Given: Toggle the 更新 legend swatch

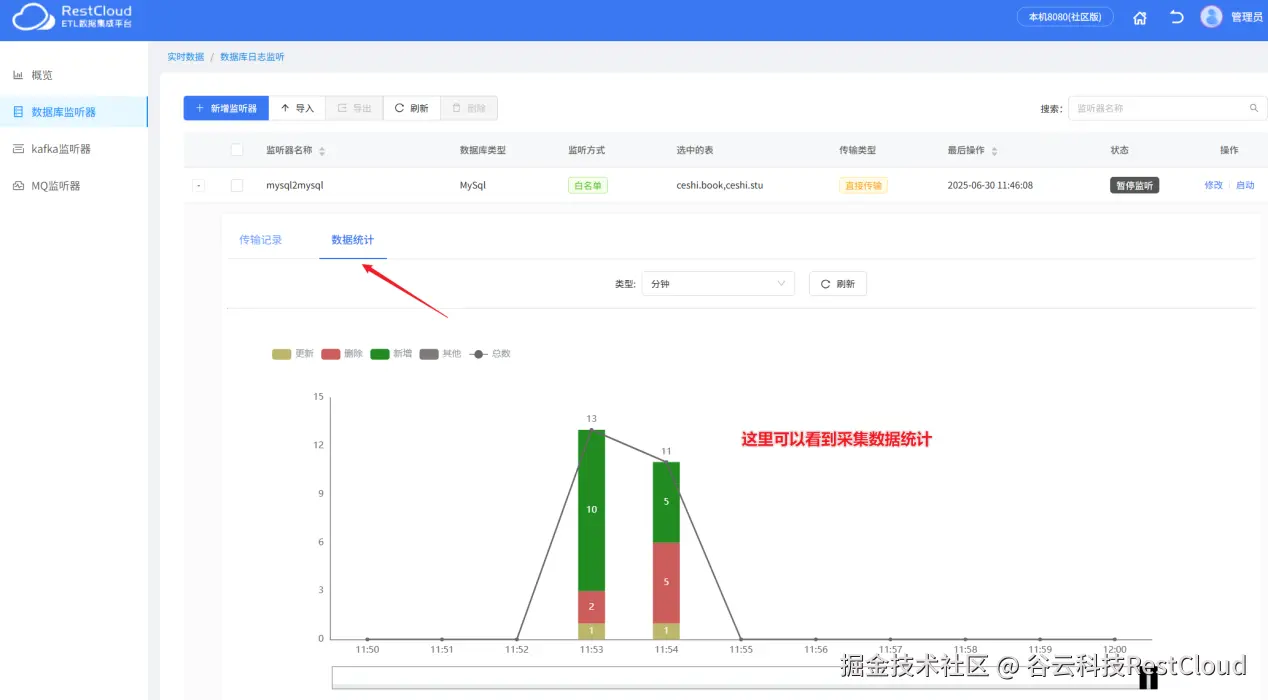Looking at the screenshot, I should pos(281,354).
